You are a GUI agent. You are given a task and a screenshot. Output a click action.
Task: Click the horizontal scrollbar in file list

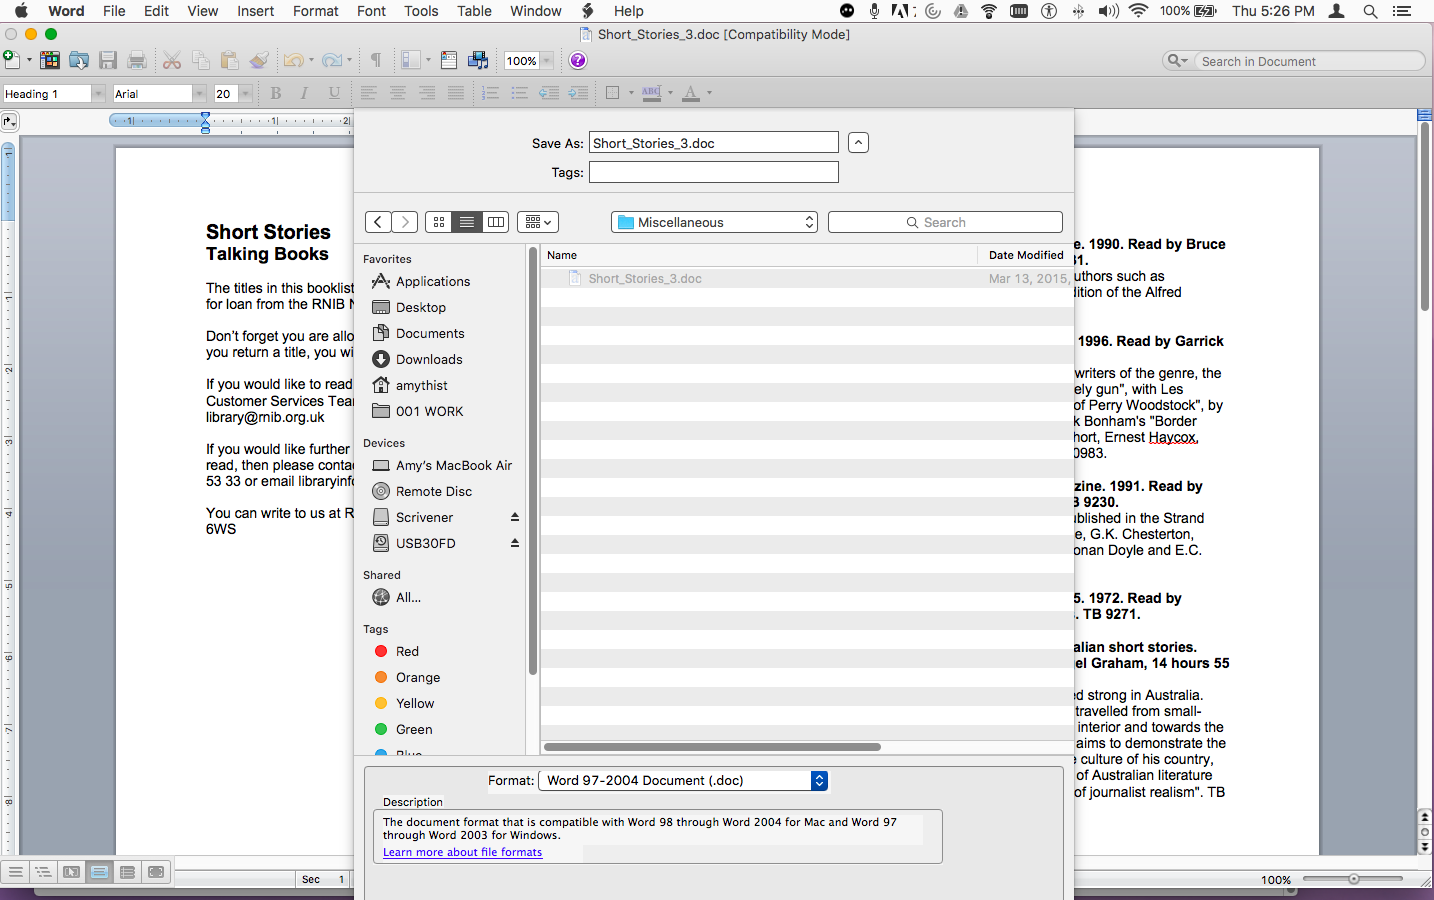(x=713, y=747)
